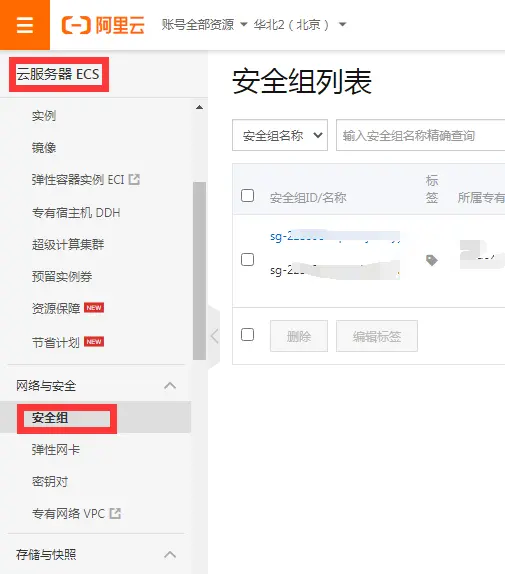Open the 华北2（北京）region dropdown
505x574 pixels.
(x=300, y=25)
